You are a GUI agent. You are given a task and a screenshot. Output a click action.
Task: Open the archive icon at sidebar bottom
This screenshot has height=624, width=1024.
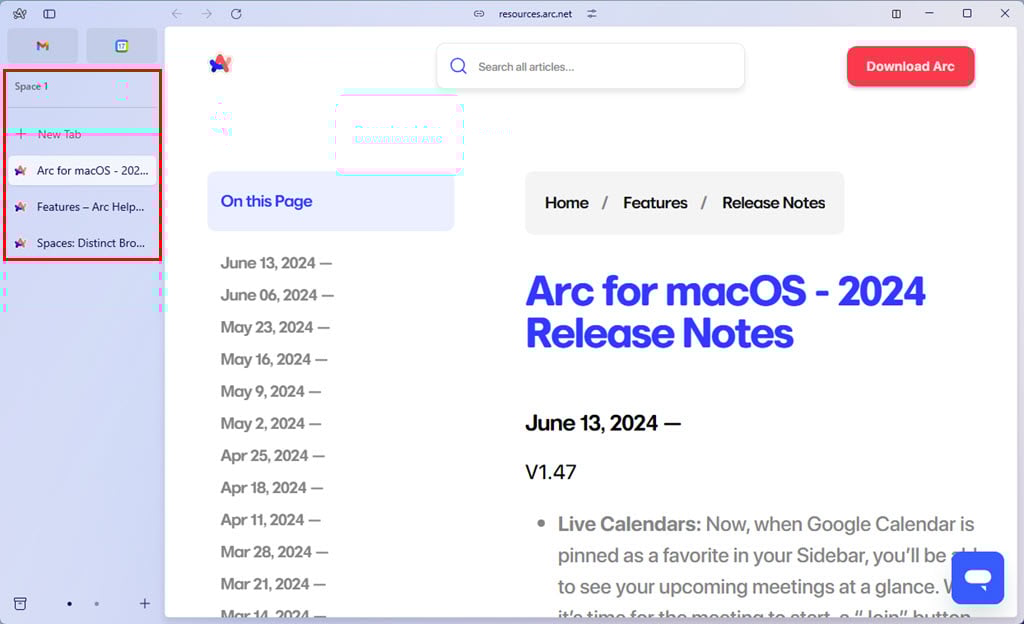click(x=20, y=603)
